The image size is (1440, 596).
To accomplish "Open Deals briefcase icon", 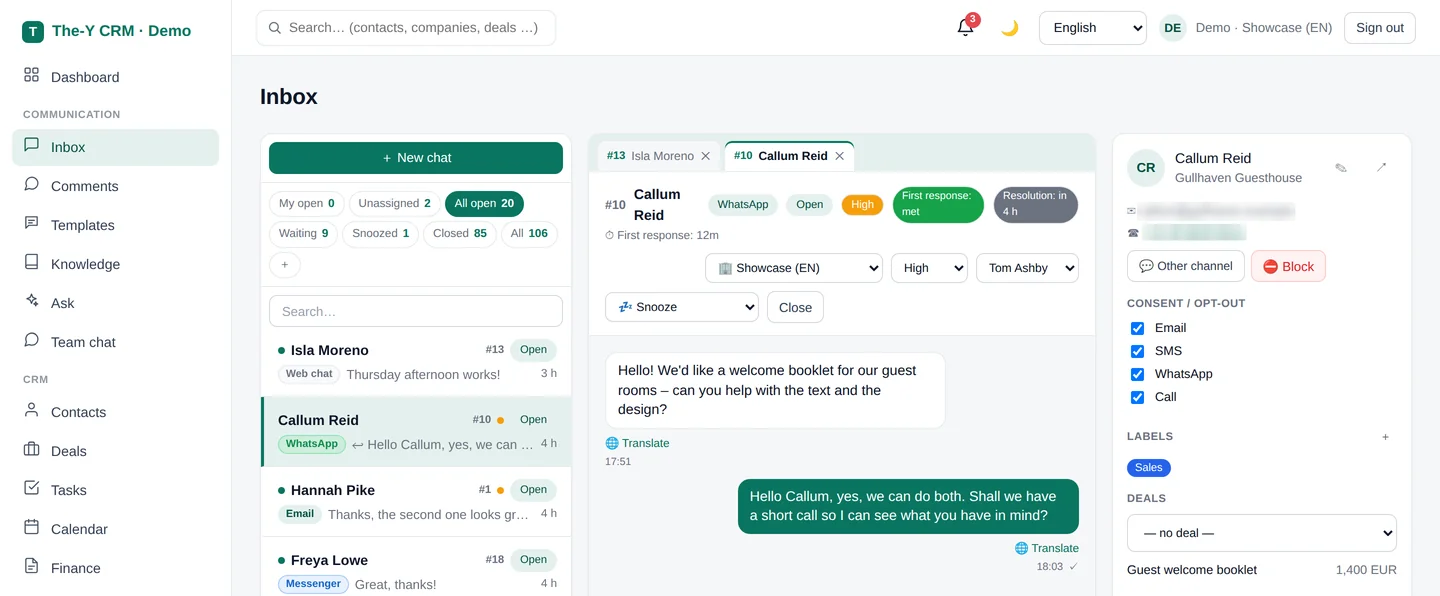I will click(31, 449).
